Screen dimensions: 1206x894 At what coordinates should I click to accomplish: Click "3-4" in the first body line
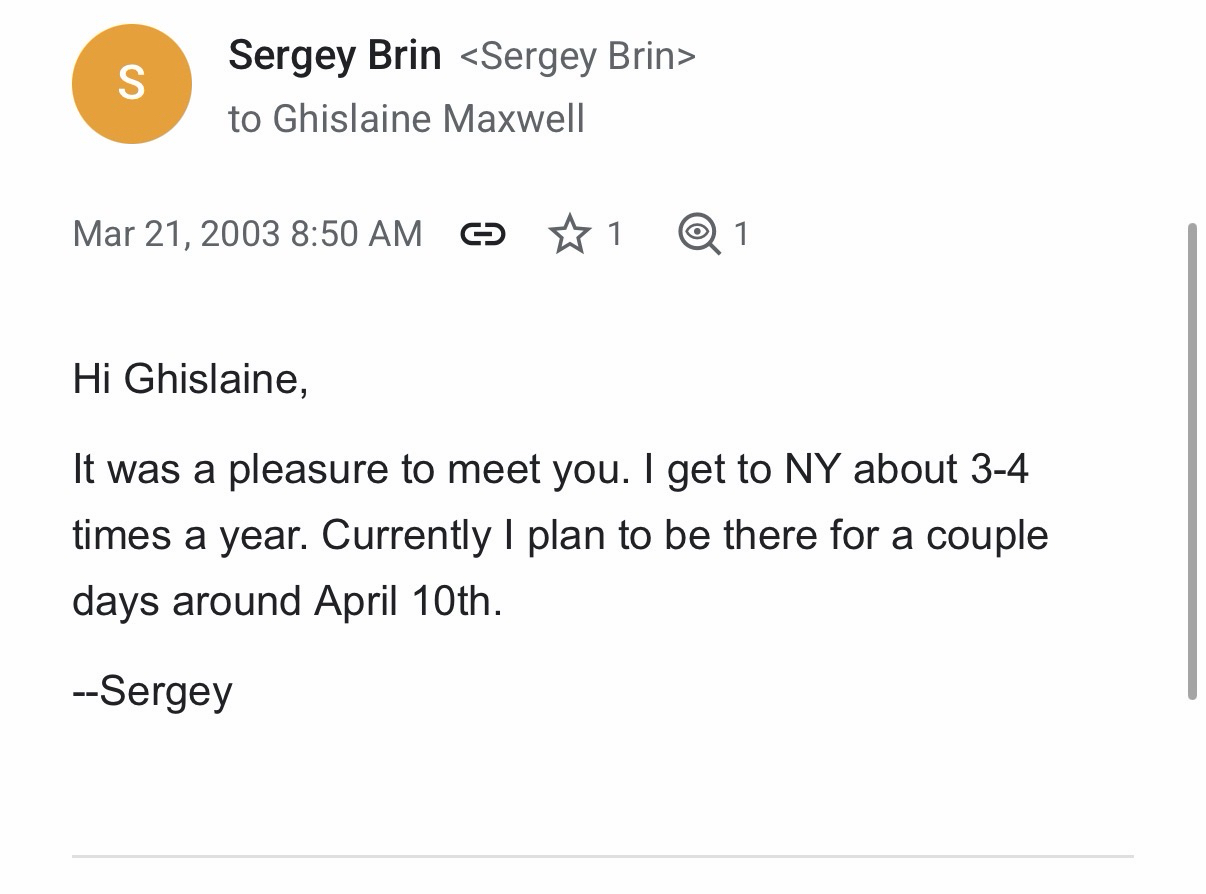[999, 469]
